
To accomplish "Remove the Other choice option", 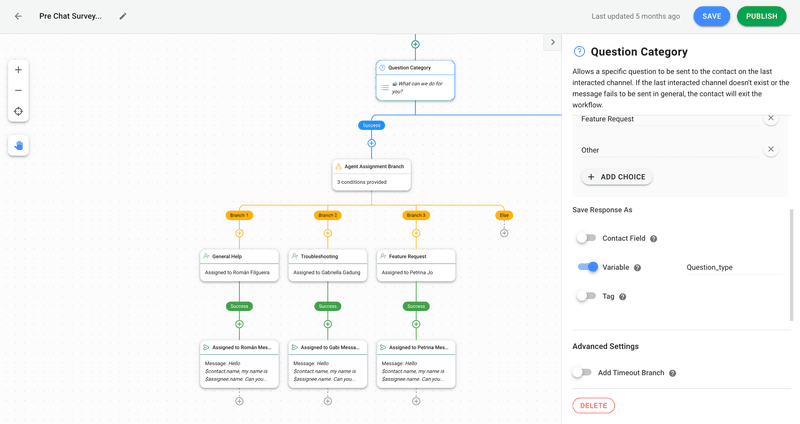I will coord(770,150).
